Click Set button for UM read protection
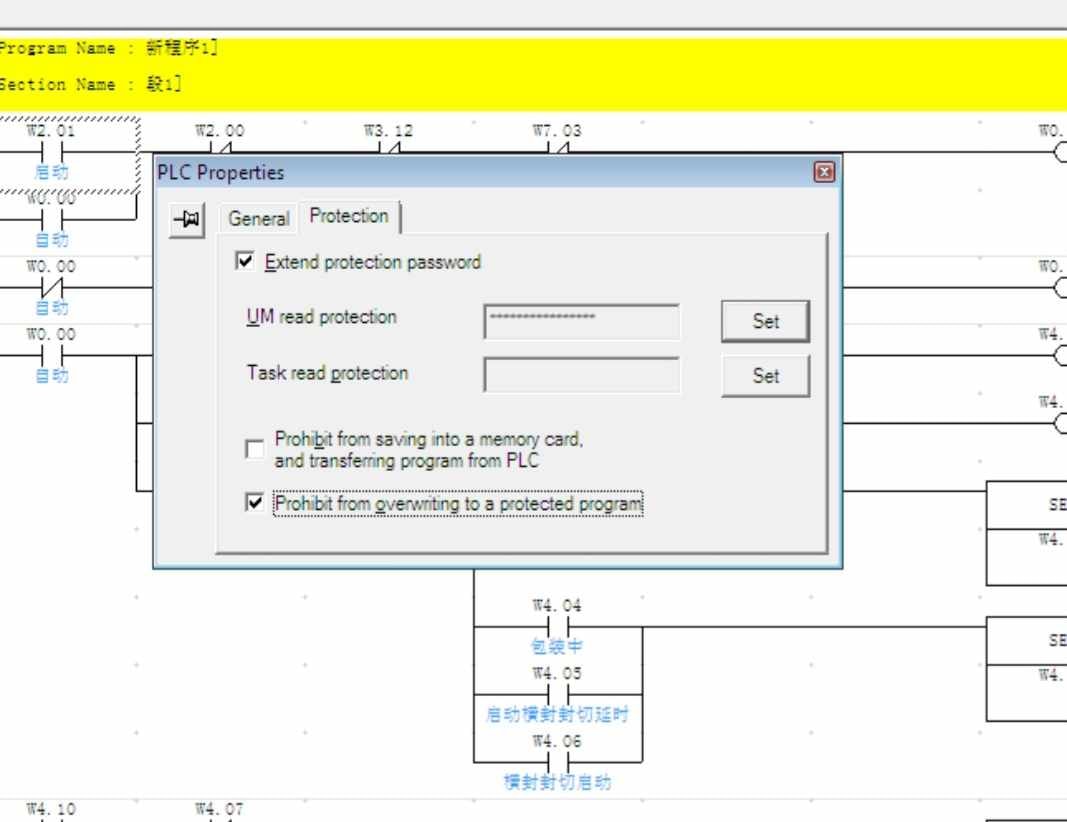Viewport: 1067px width, 822px height. point(766,321)
